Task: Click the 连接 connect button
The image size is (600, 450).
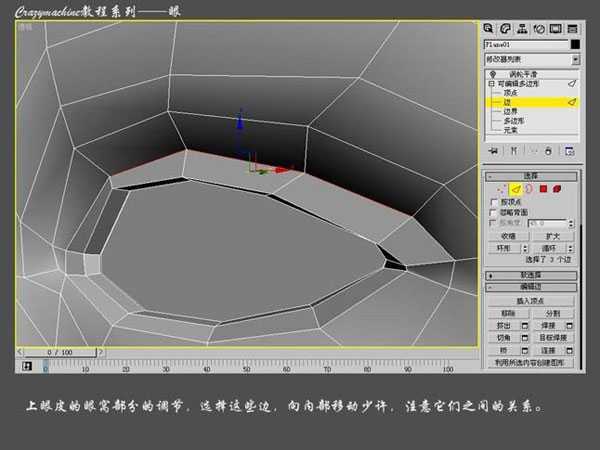Action: [549, 350]
